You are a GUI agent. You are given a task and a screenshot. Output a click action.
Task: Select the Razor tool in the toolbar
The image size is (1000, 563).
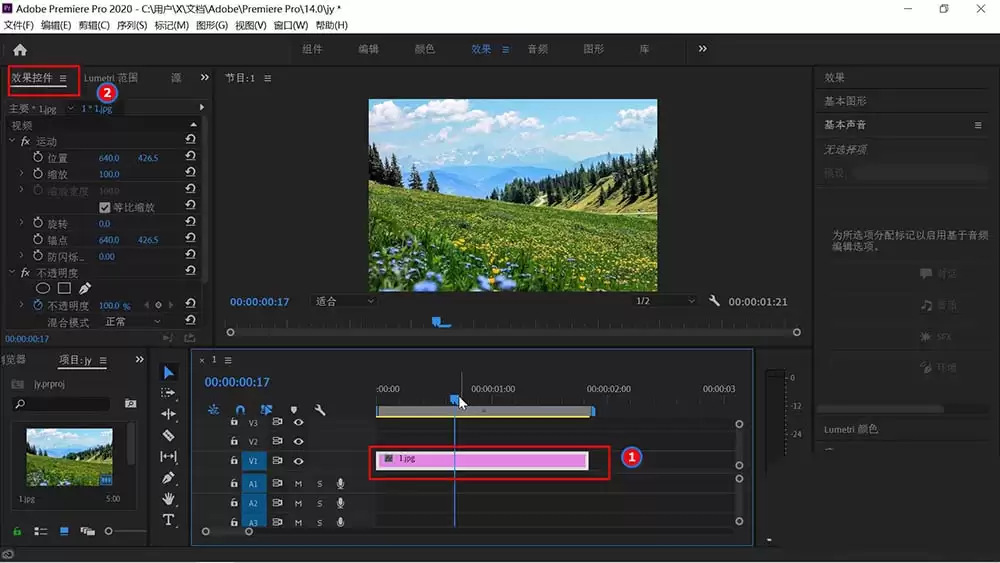pos(168,435)
